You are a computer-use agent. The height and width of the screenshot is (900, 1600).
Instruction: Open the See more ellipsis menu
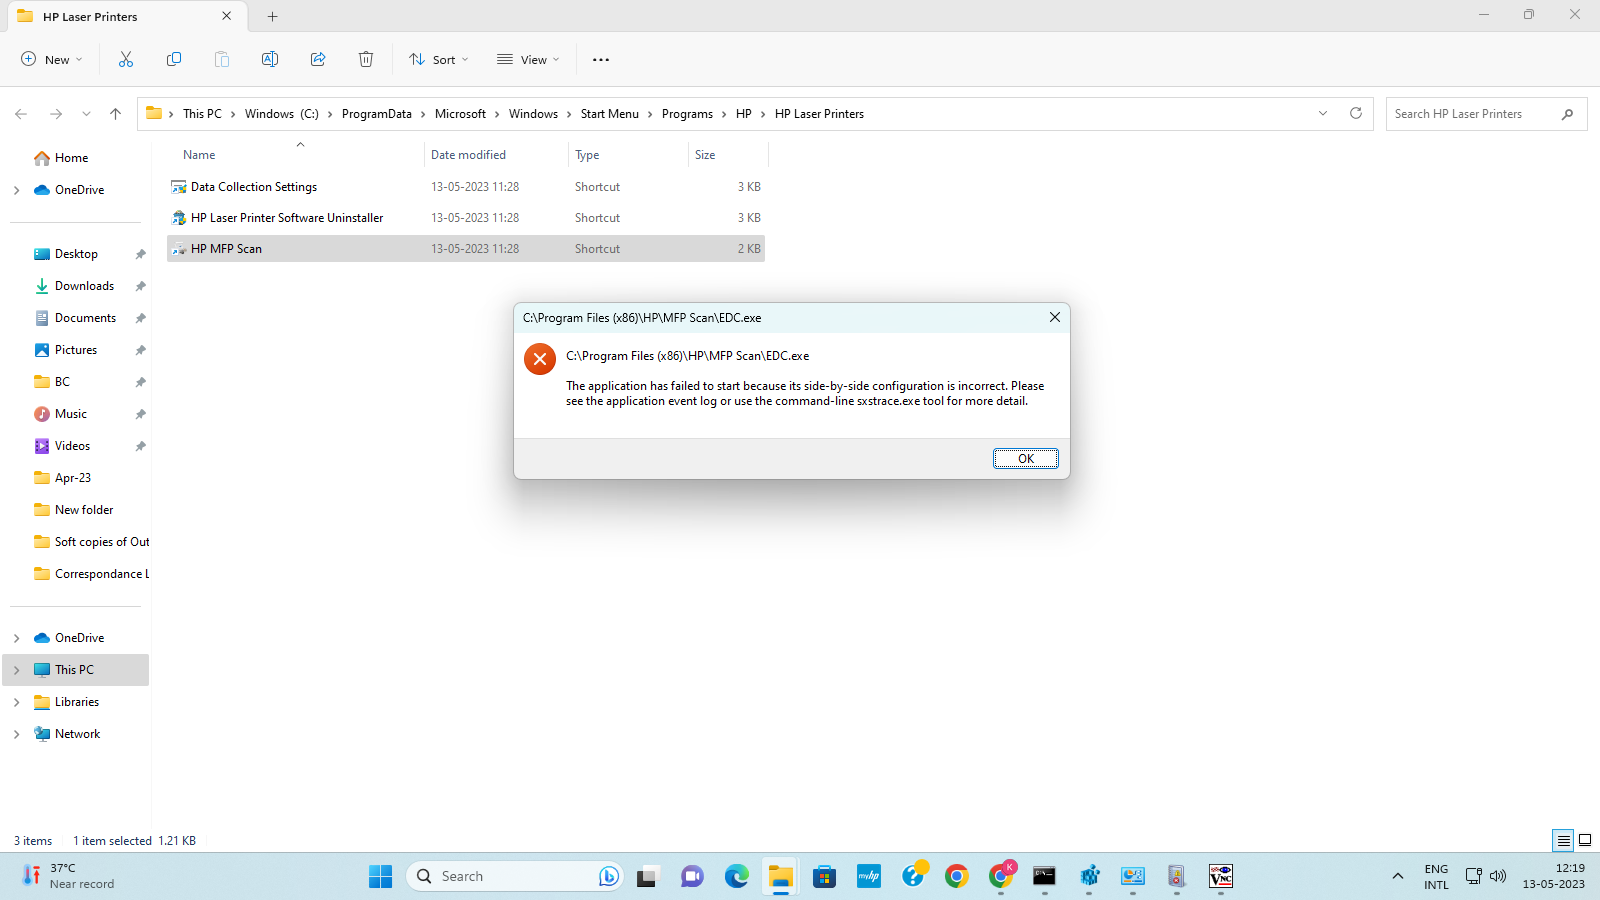click(x=600, y=59)
